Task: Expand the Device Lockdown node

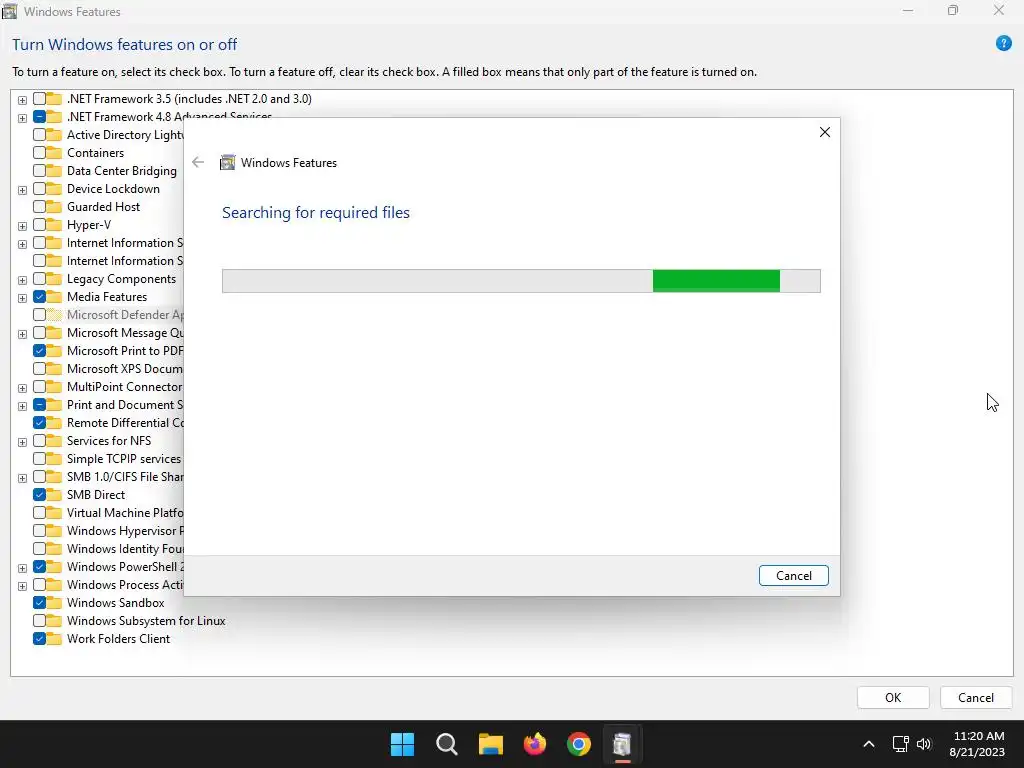Action: coord(22,190)
